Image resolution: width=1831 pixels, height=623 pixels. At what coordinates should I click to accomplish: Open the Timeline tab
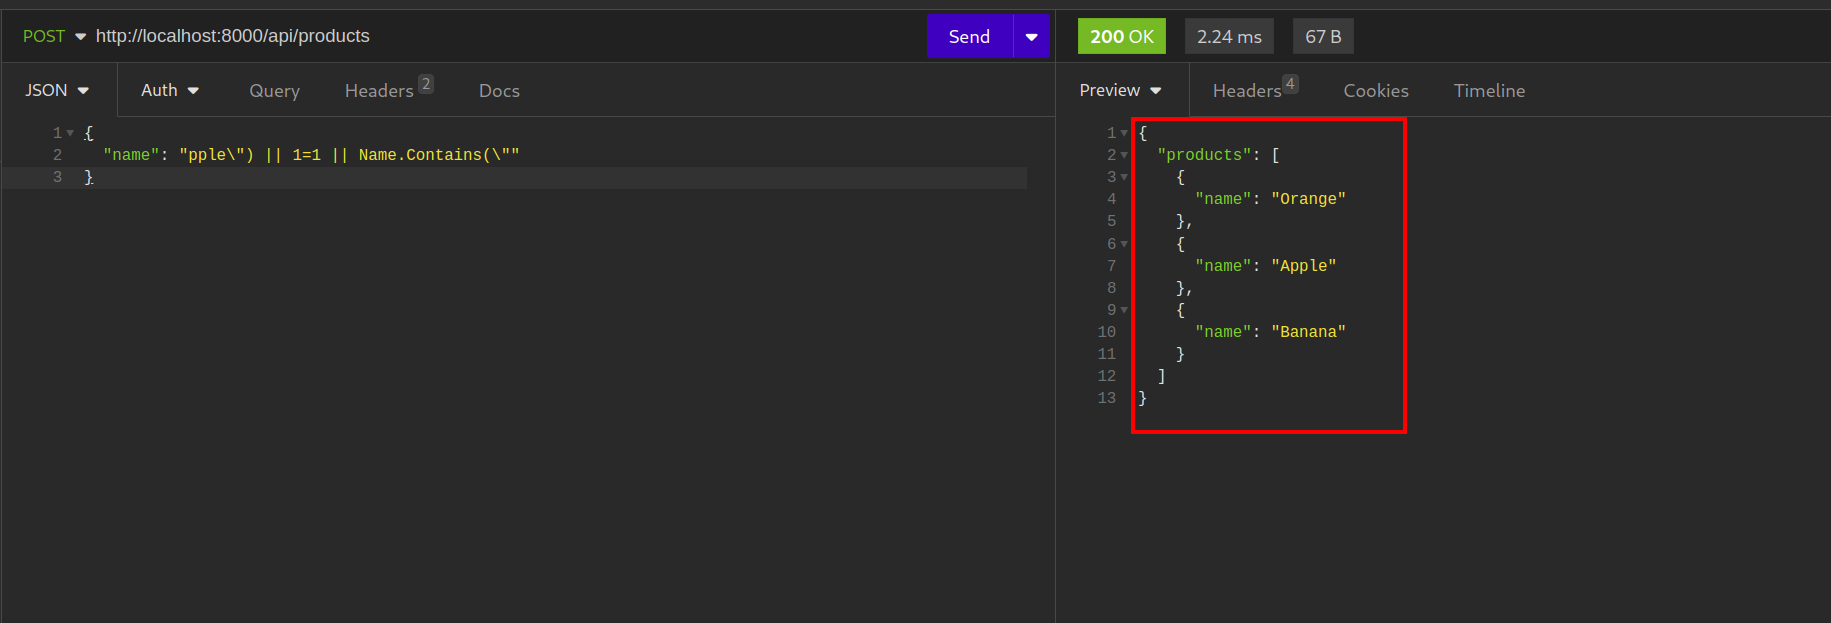tap(1489, 91)
